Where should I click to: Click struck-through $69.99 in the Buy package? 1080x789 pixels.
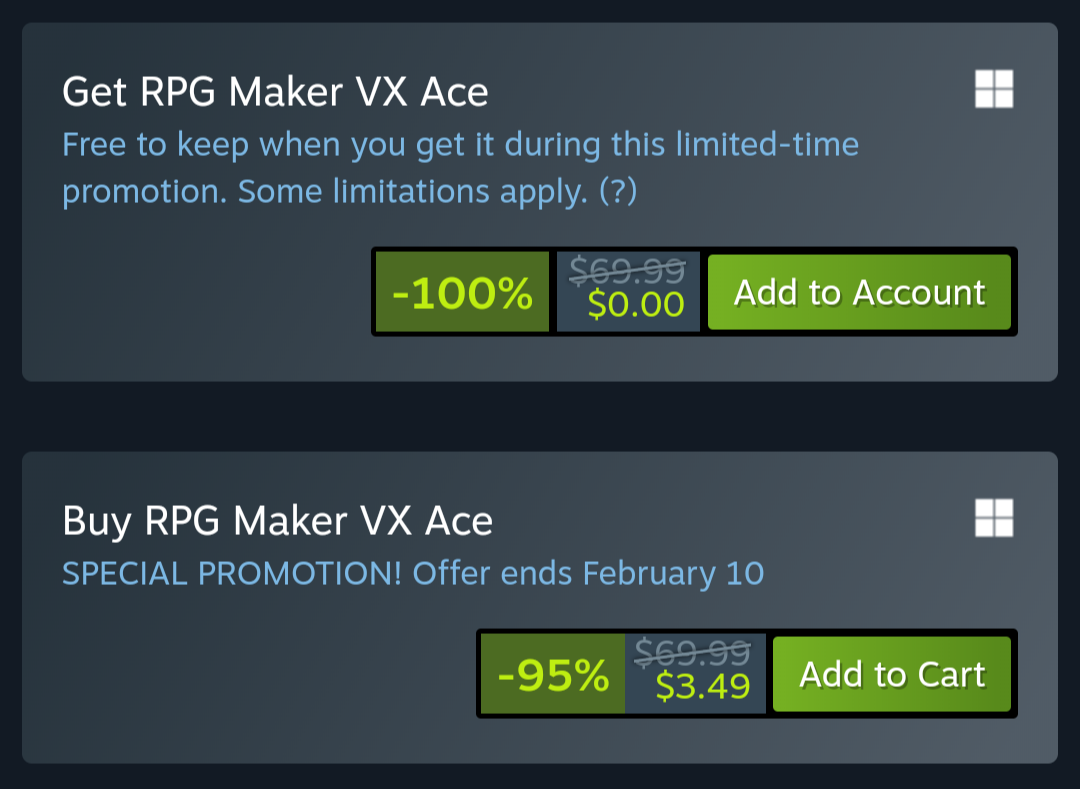pos(692,651)
